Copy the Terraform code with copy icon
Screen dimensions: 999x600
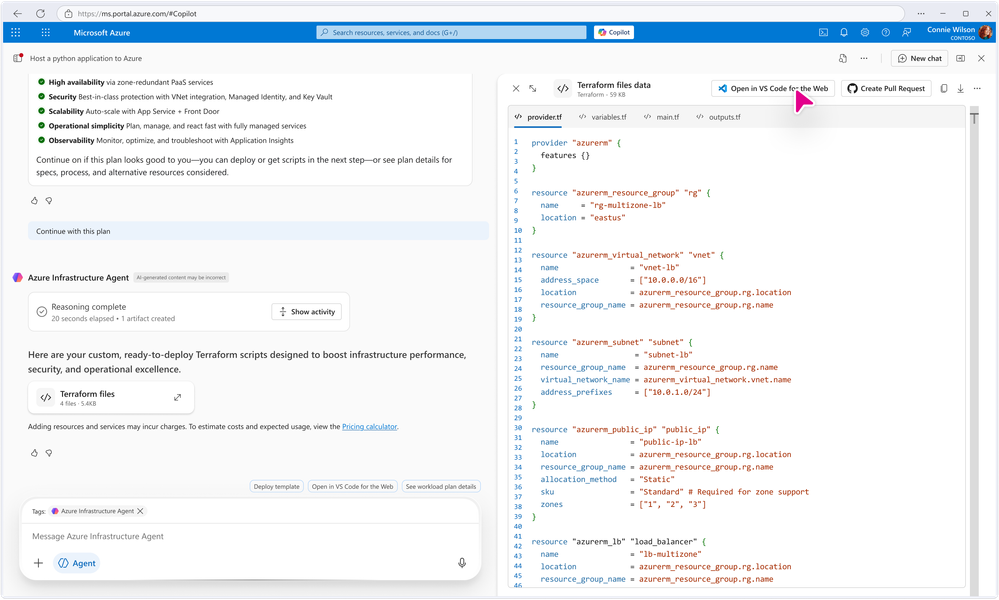coord(944,89)
